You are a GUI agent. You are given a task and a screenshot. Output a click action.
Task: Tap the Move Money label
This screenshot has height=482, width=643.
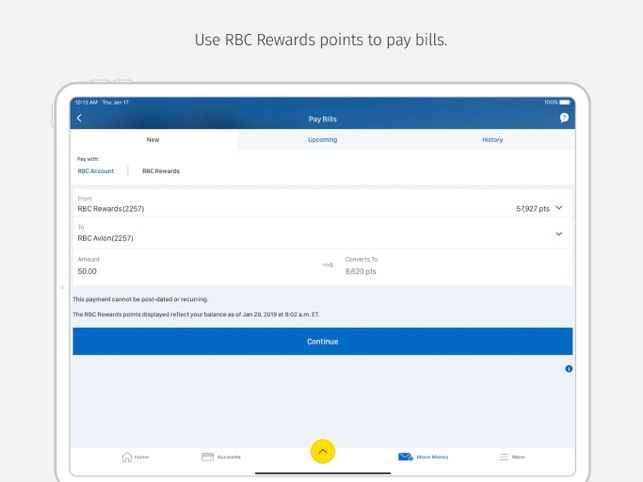[x=432, y=457]
